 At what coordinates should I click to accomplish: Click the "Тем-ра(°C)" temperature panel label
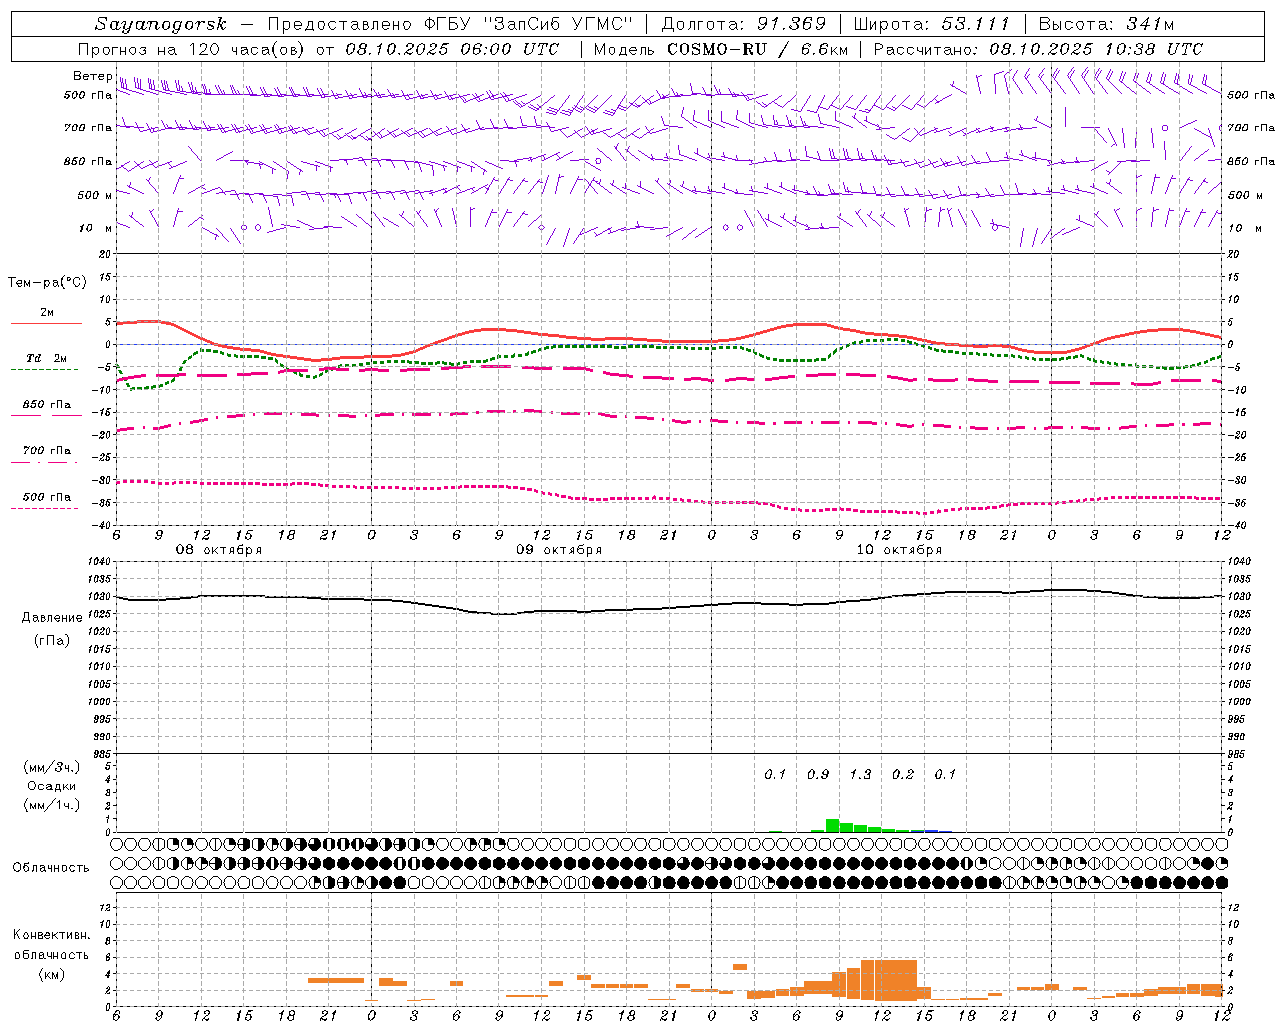(47, 283)
